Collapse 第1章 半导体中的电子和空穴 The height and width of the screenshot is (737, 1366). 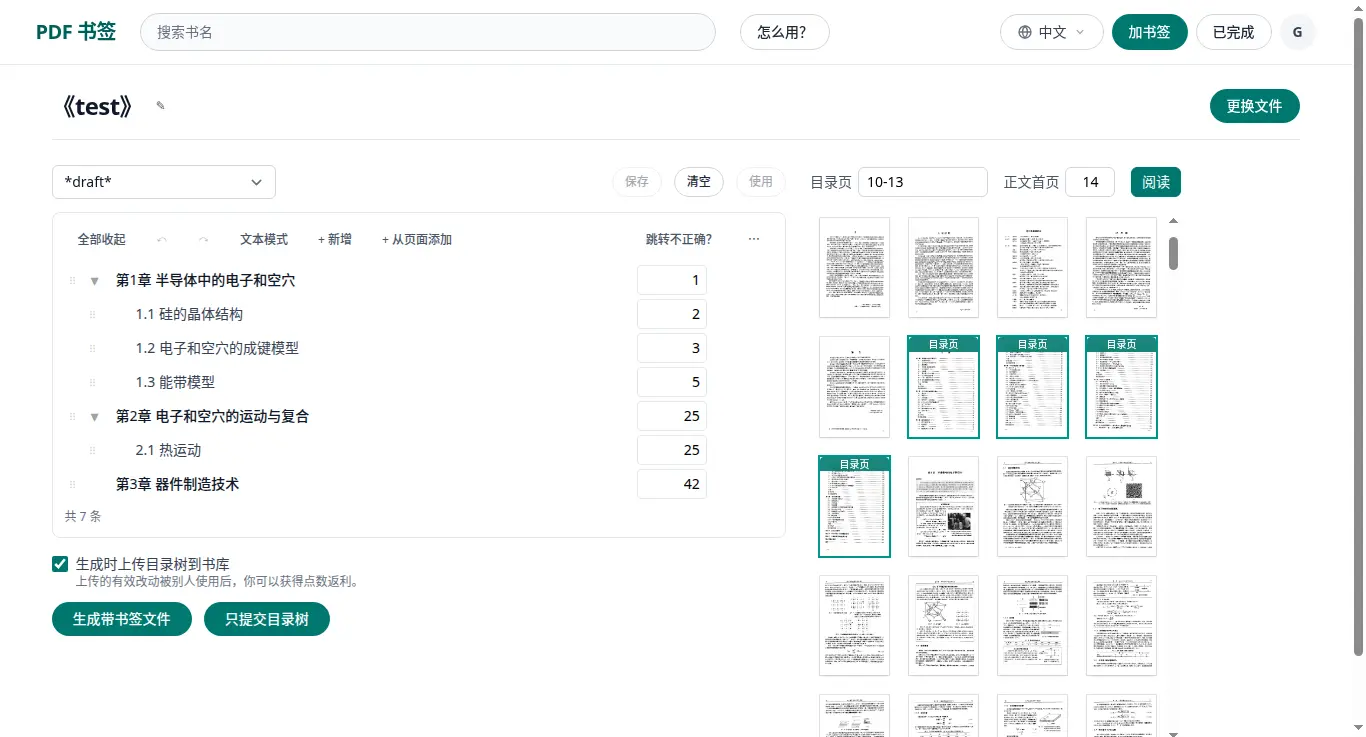(95, 281)
